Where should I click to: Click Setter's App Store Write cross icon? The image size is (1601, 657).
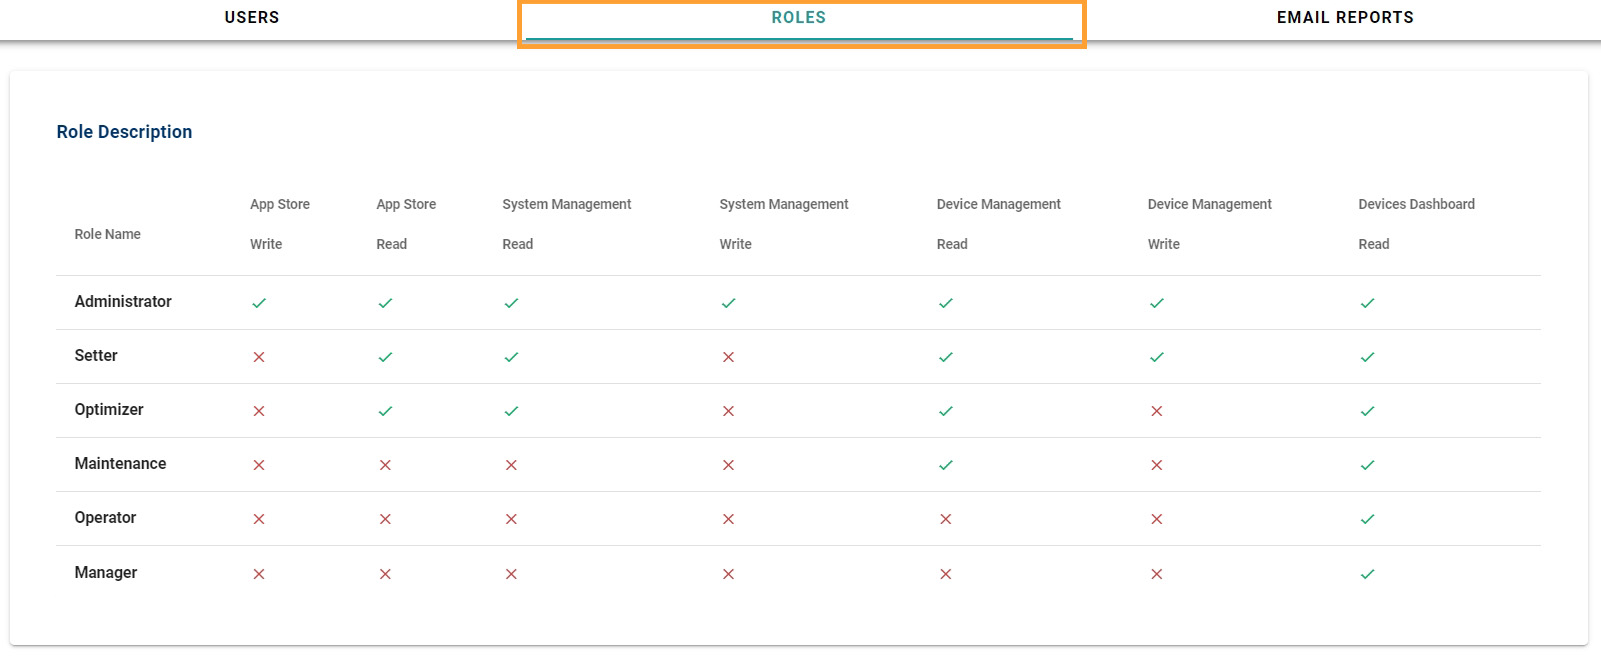[x=259, y=357]
